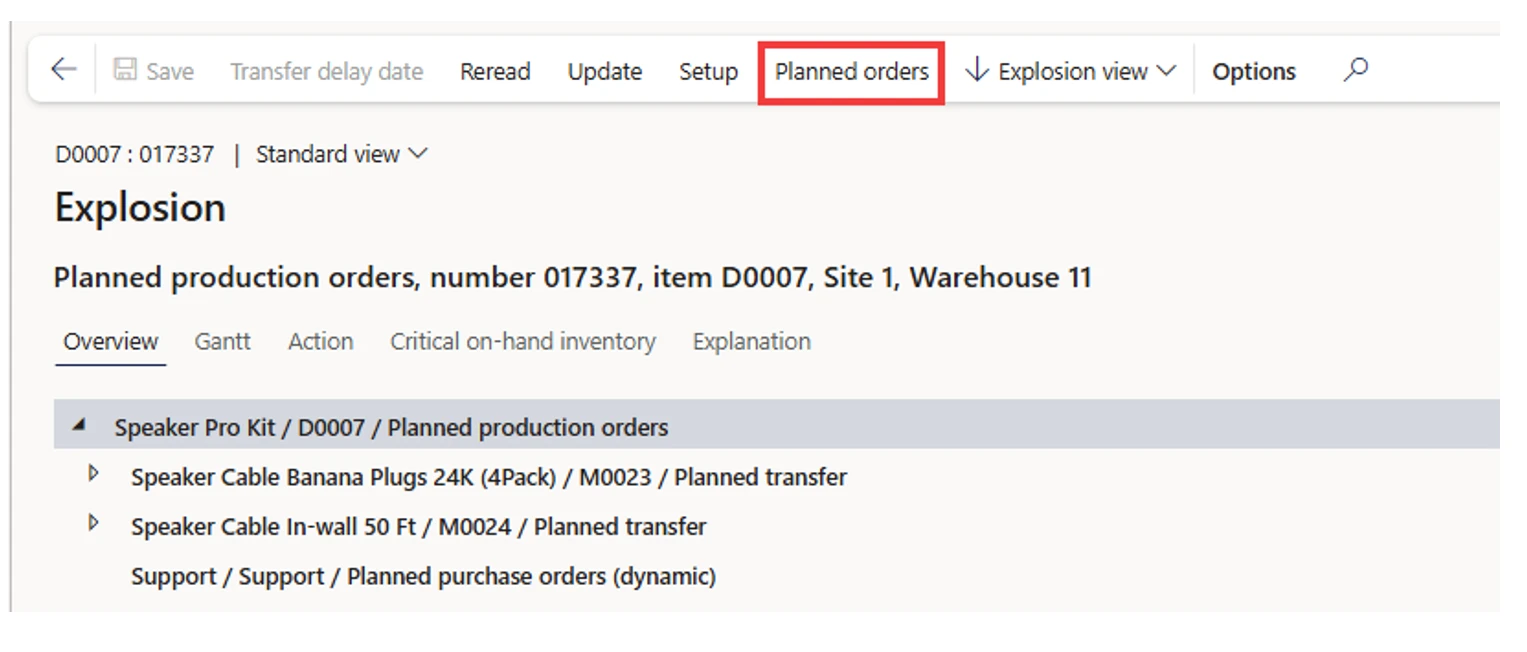The width and height of the screenshot is (1527, 652).
Task: Open the Action tab
Action: pos(320,341)
